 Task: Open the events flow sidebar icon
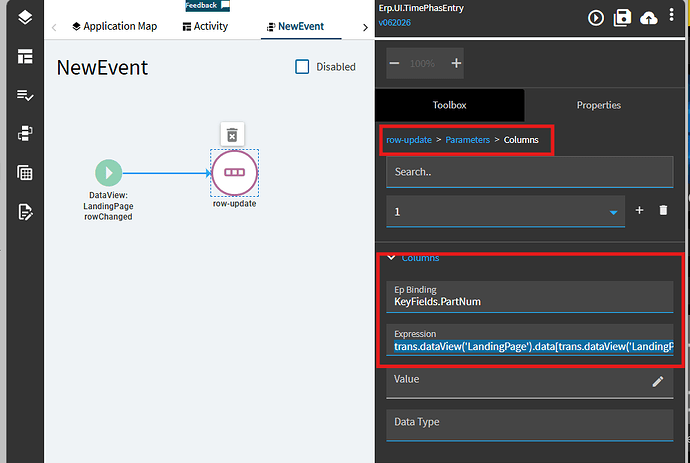[25, 133]
